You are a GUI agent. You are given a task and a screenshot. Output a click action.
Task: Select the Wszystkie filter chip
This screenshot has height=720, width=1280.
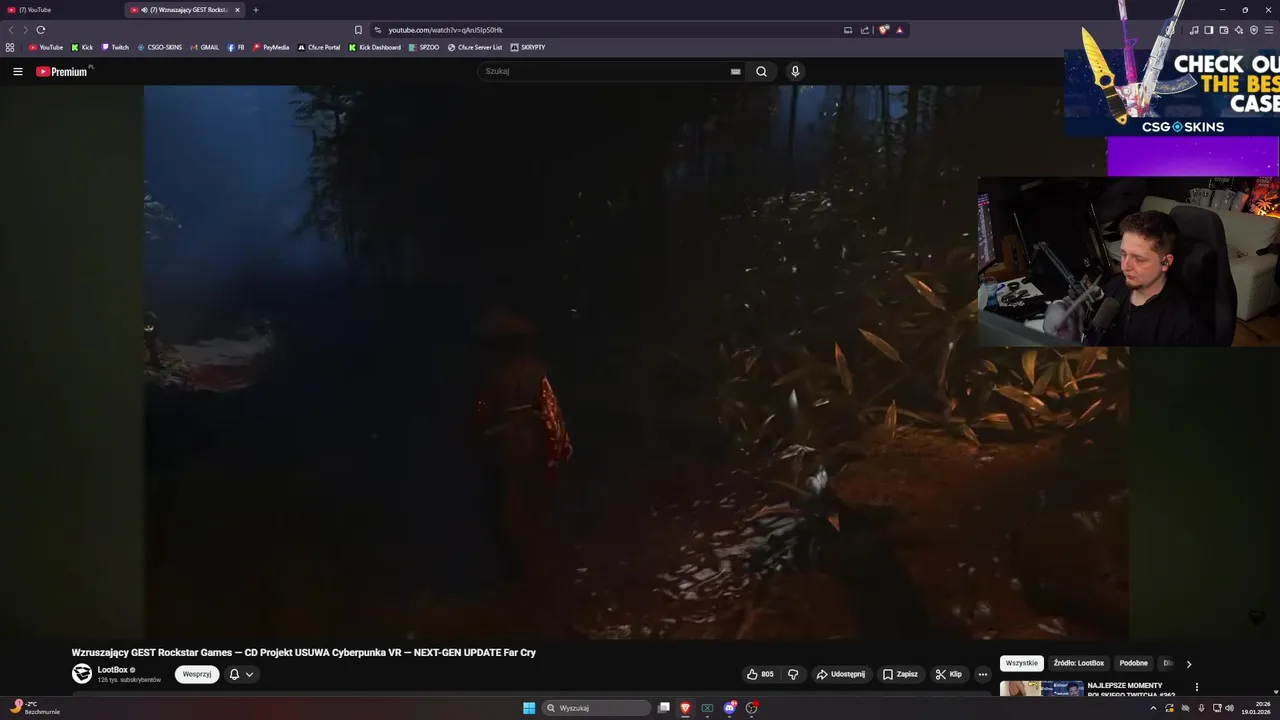[x=1022, y=663]
